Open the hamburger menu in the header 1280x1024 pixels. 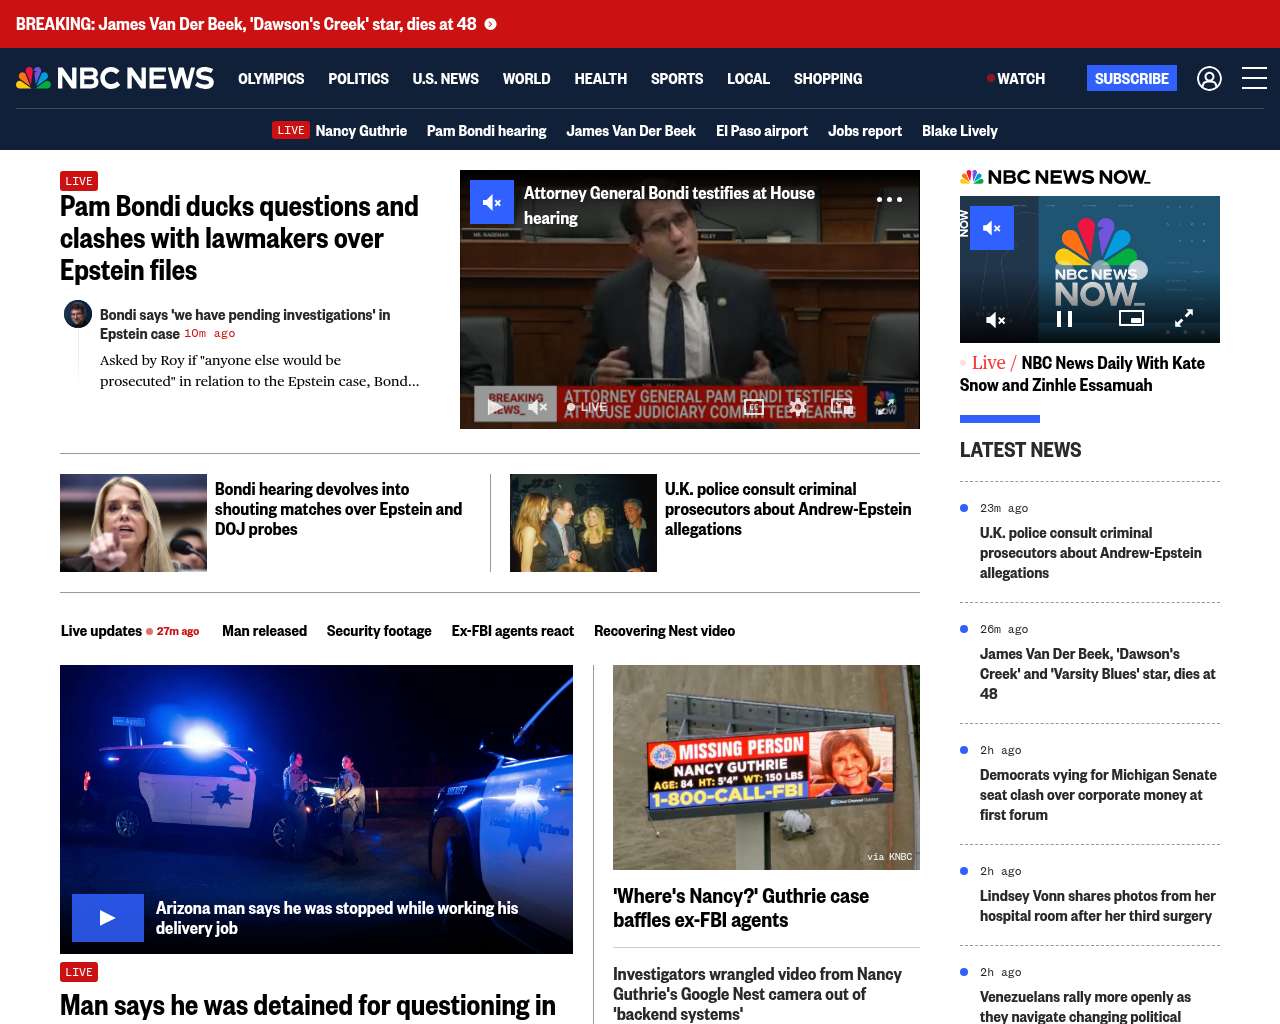[1254, 78]
